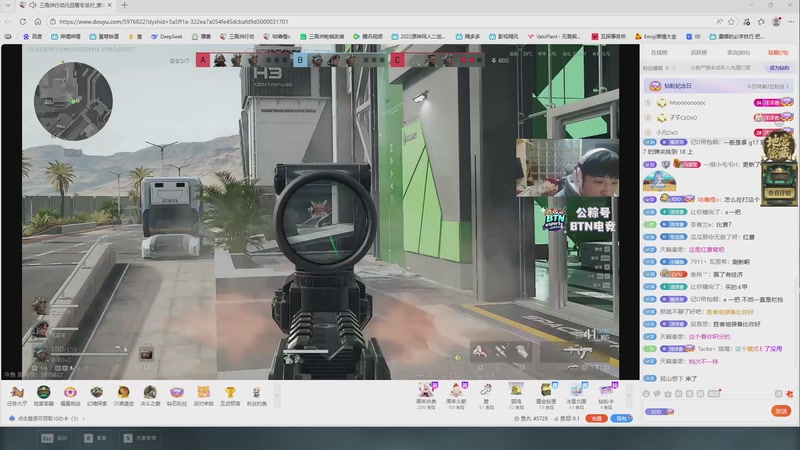This screenshot has height=450, width=800.
Task: Send the 周年火箭 rocket gift
Action: [x=456, y=396]
